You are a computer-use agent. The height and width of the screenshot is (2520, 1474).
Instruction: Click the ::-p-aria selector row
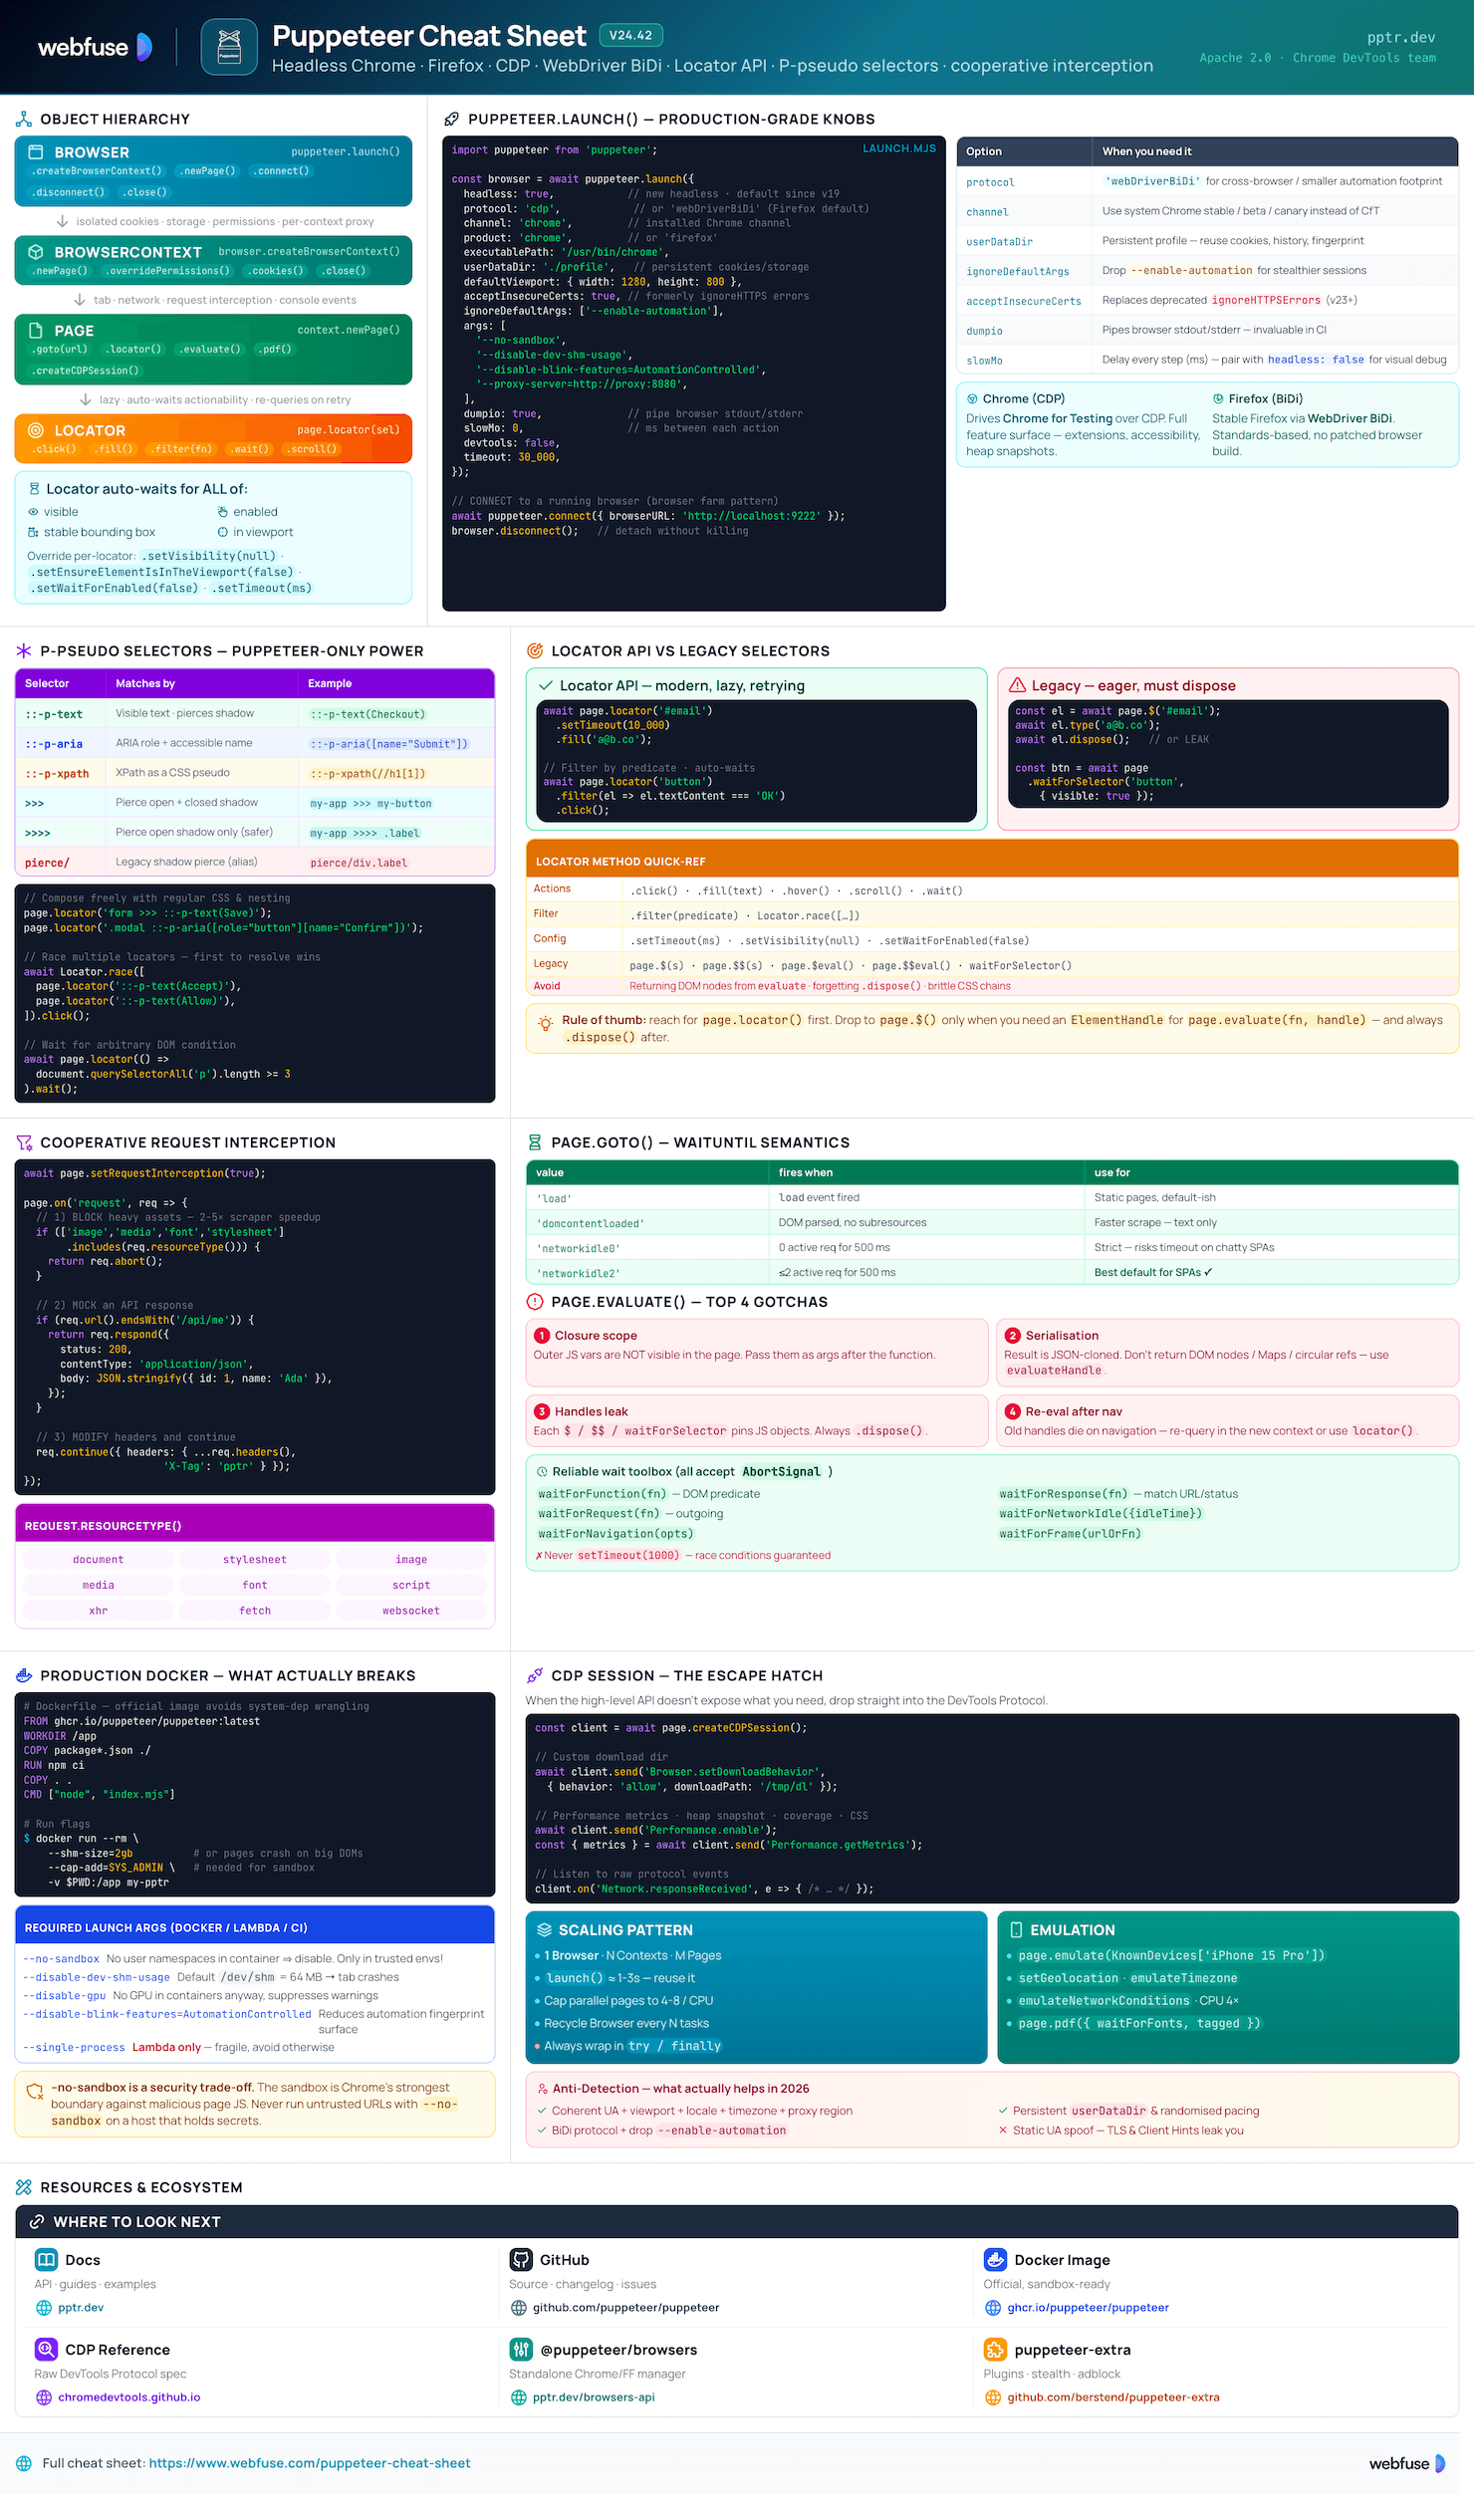tap(254, 743)
